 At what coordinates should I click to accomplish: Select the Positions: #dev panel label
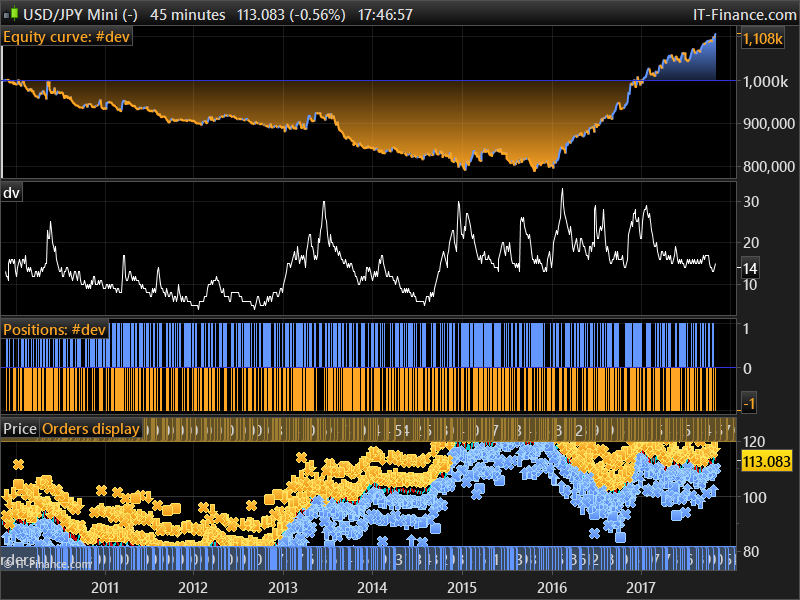click(x=55, y=330)
